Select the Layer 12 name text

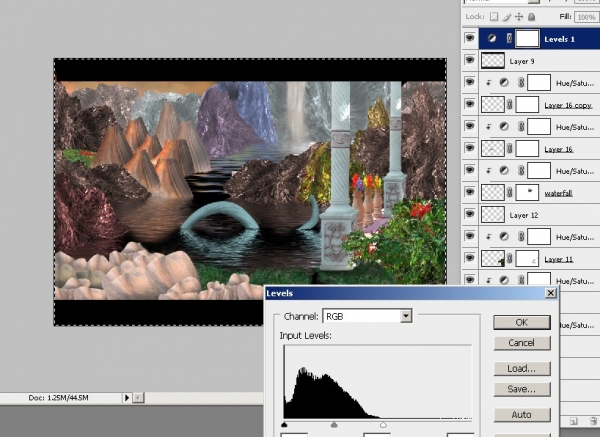tap(524, 215)
